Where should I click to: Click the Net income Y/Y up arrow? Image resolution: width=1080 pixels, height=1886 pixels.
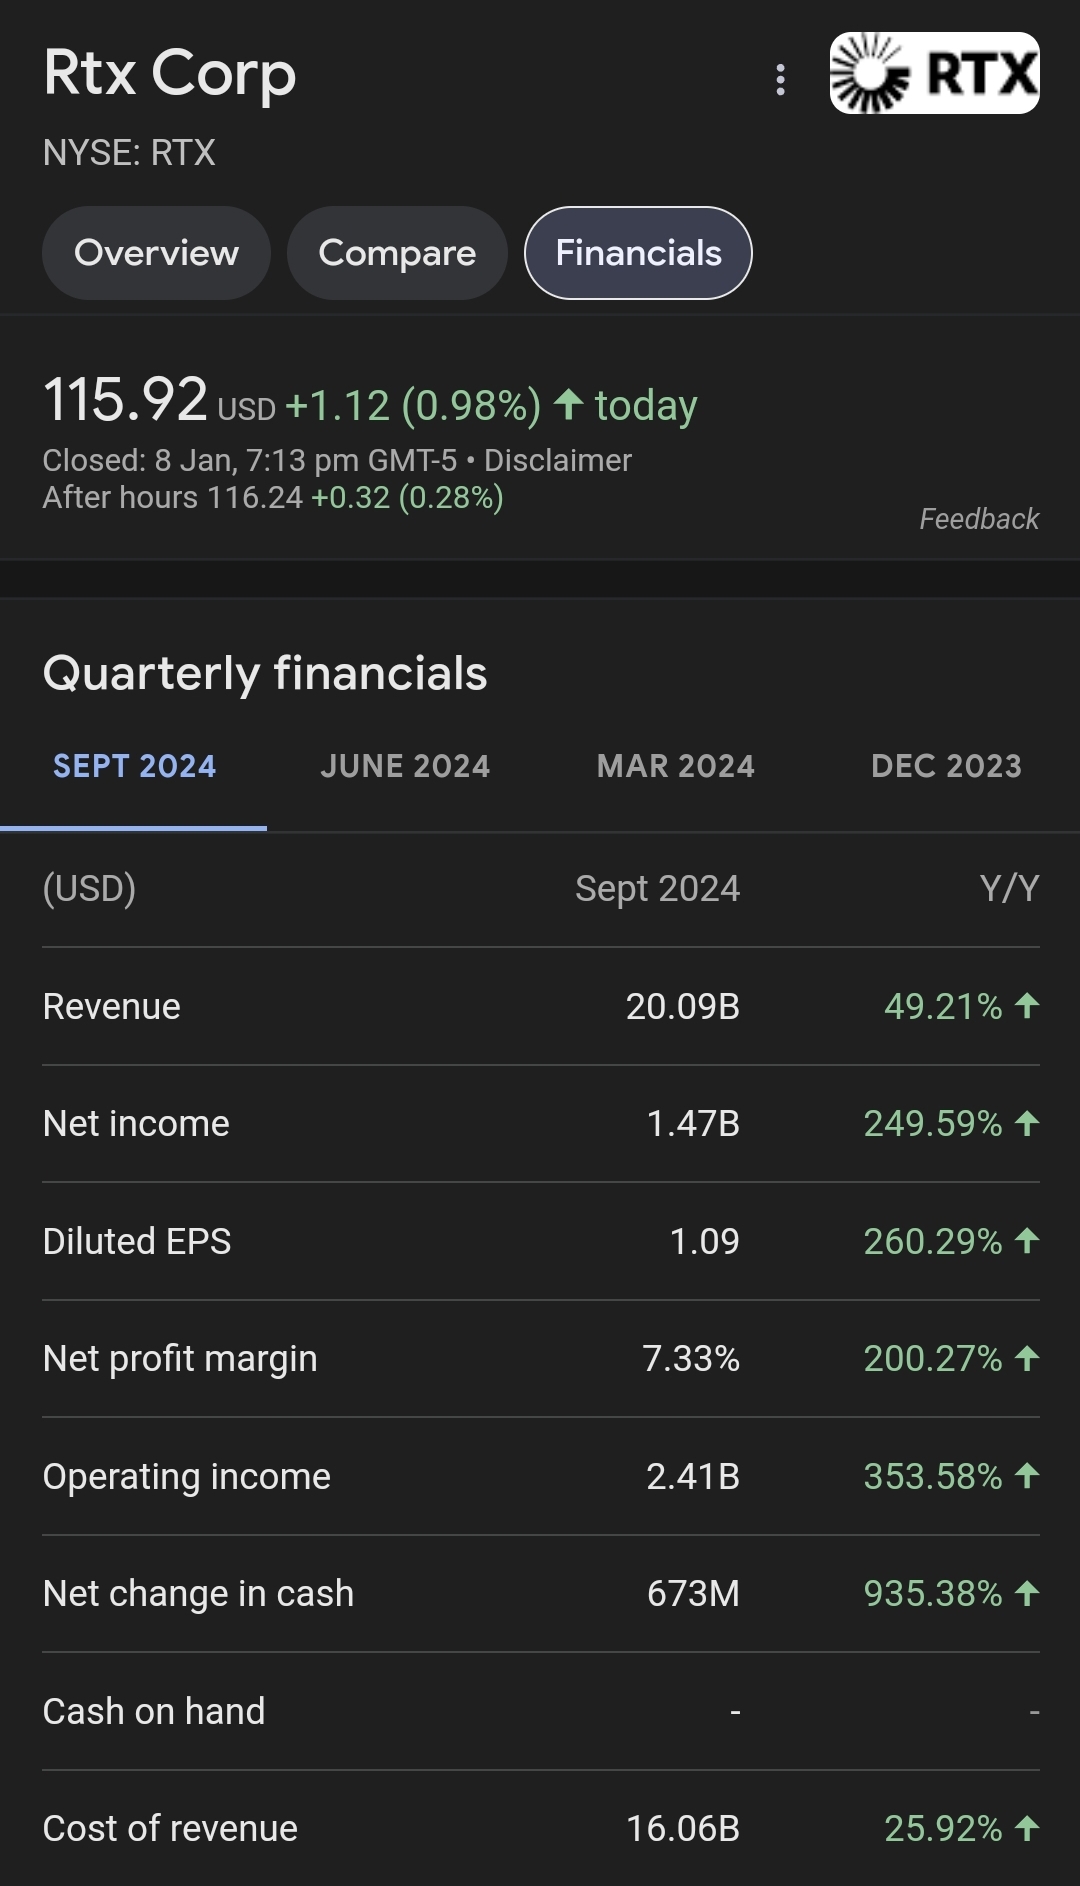[1027, 1123]
